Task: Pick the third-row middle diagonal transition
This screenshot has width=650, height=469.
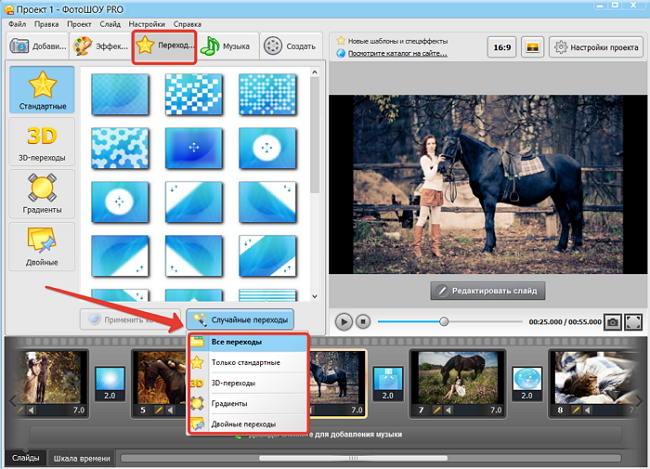Action: pos(194,202)
